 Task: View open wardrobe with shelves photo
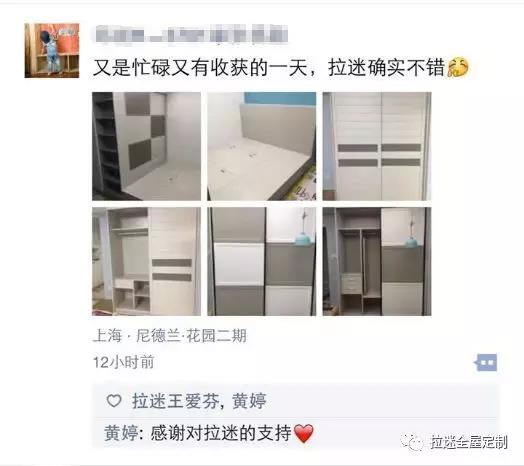[x=146, y=261]
